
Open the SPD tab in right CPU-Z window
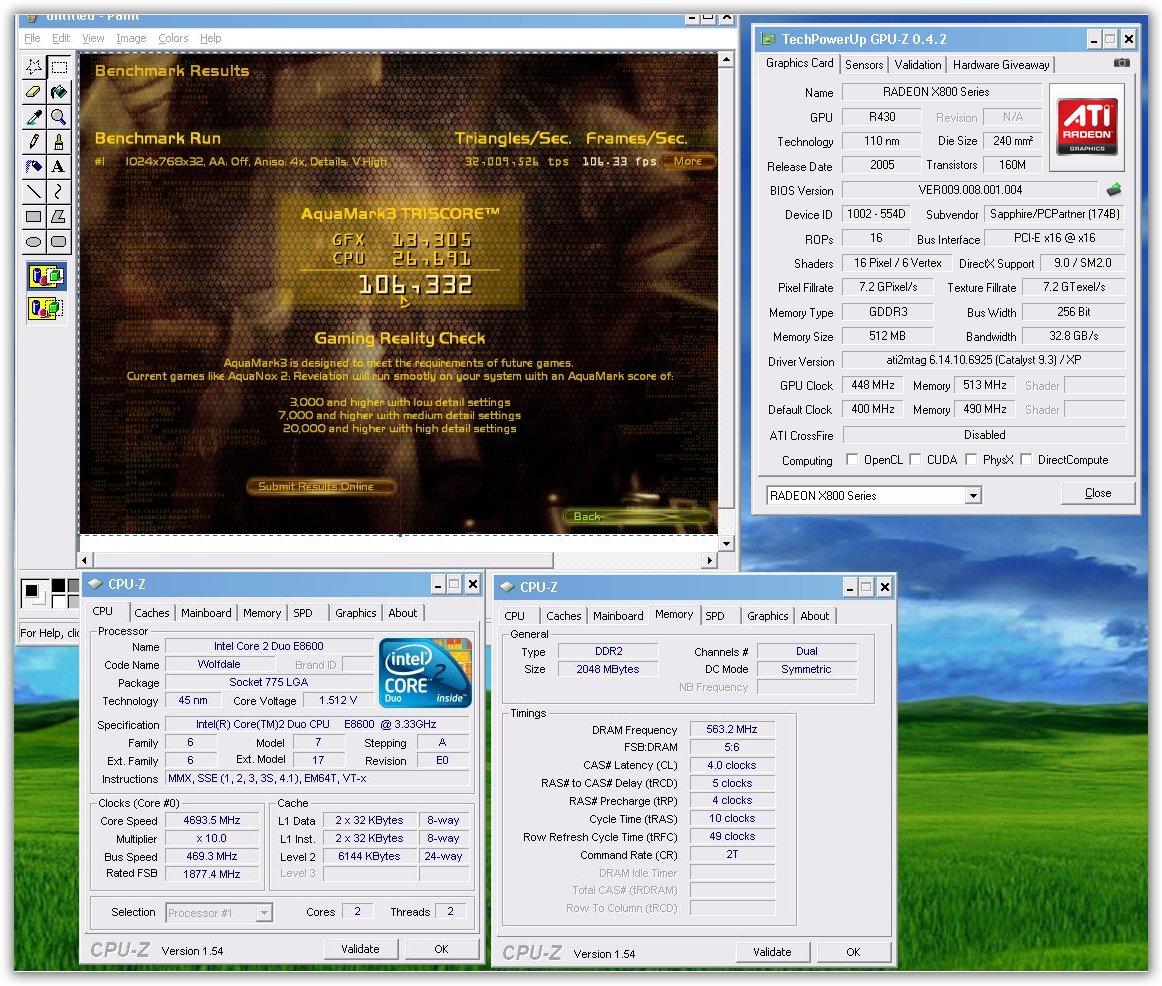pos(715,616)
